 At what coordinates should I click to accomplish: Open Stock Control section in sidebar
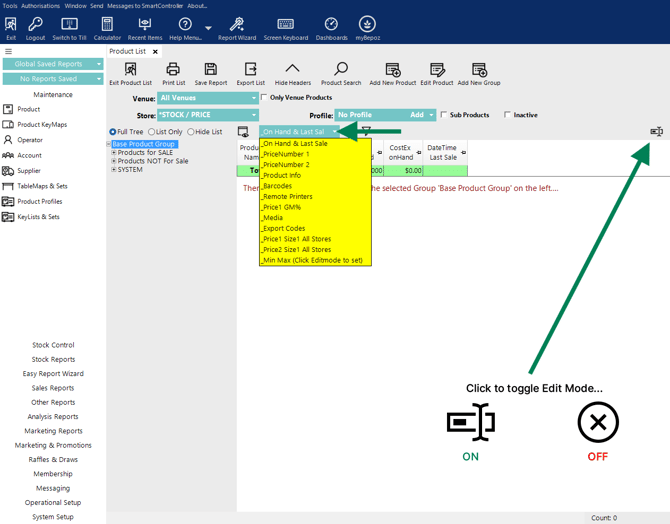coord(53,345)
